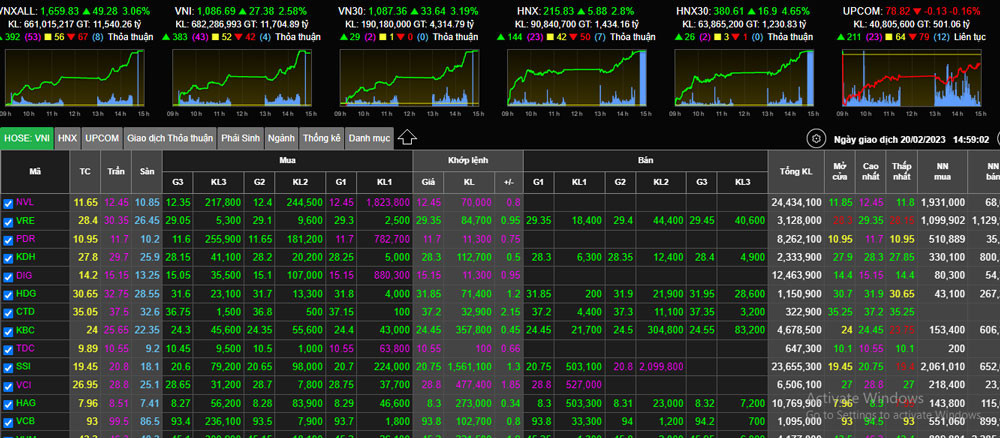Toggle the HAG row checkbox

click(x=9, y=403)
